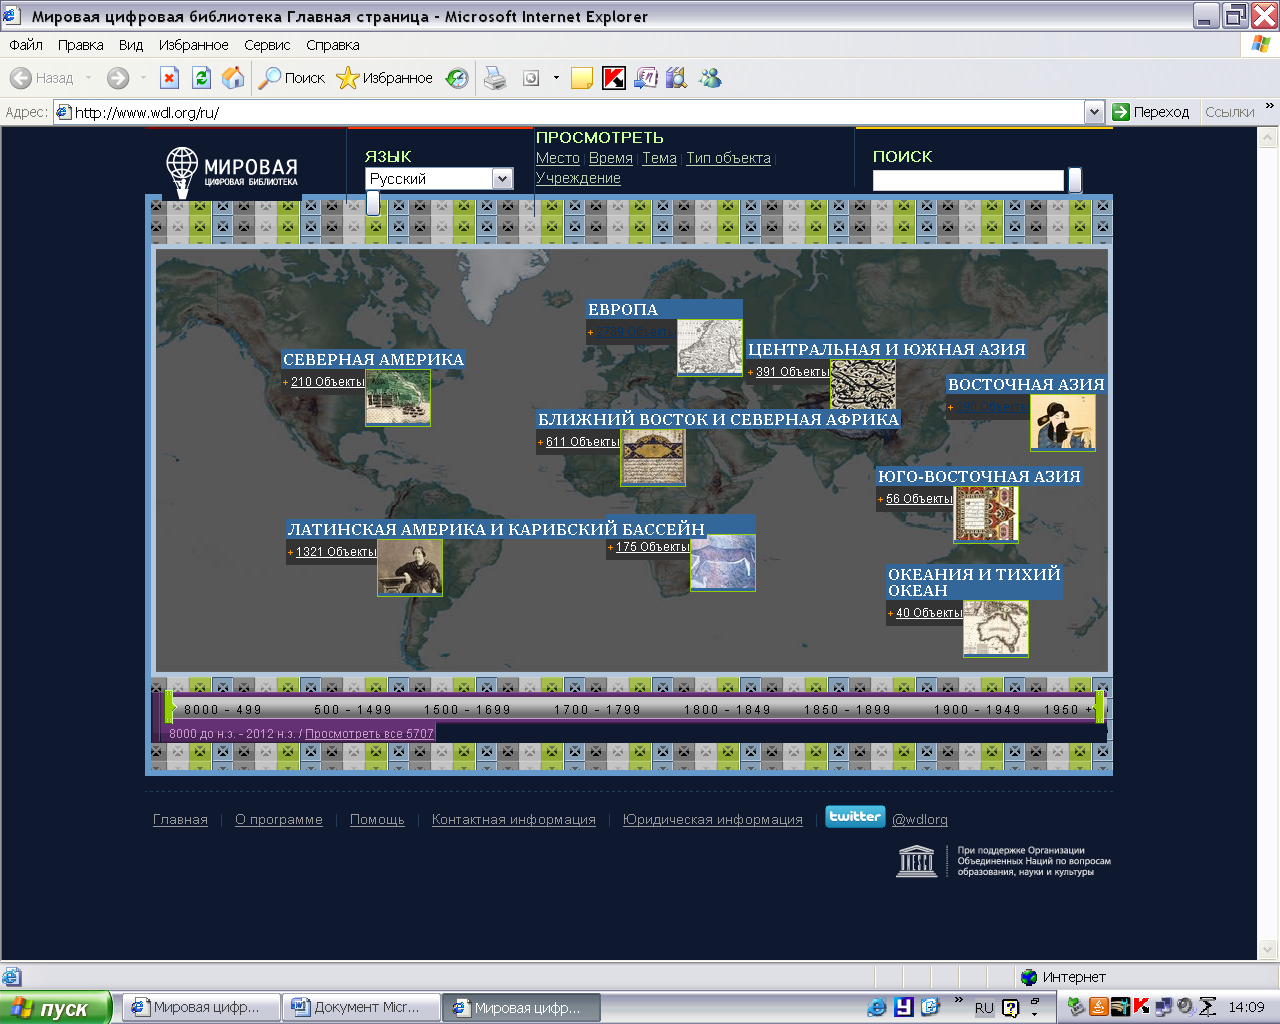Open the address bar dropdown arrow
This screenshot has height=1024, width=1280.
[x=1094, y=112]
